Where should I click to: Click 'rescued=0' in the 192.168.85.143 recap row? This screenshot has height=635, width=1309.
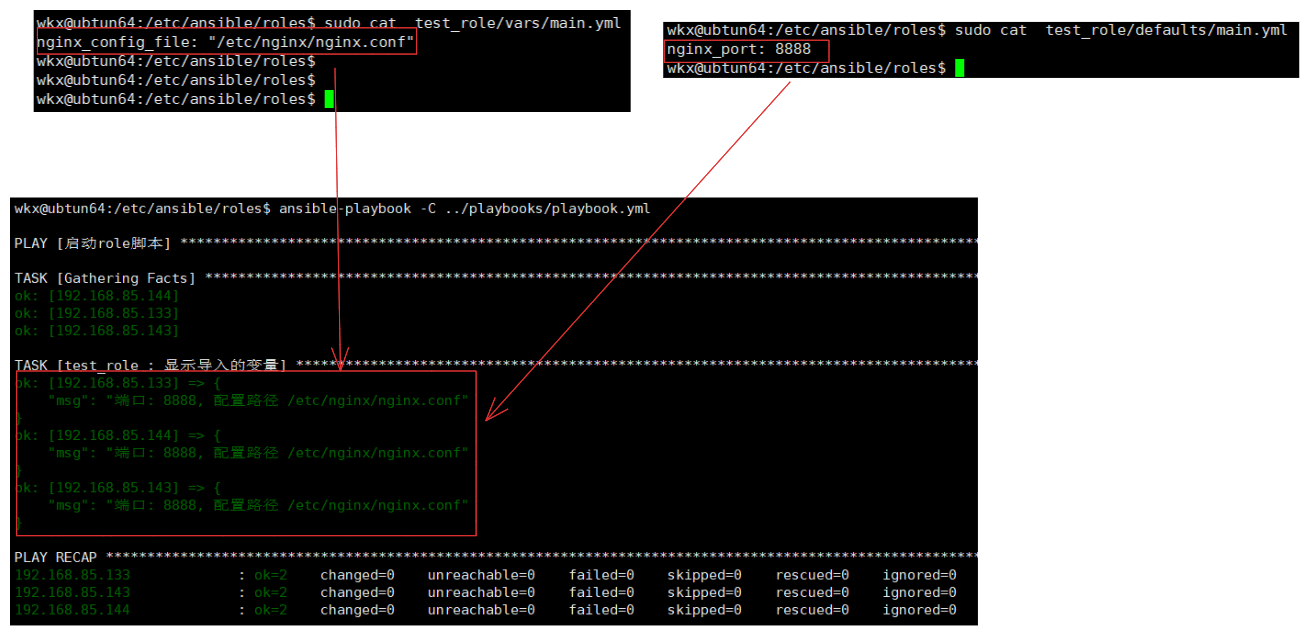812,592
